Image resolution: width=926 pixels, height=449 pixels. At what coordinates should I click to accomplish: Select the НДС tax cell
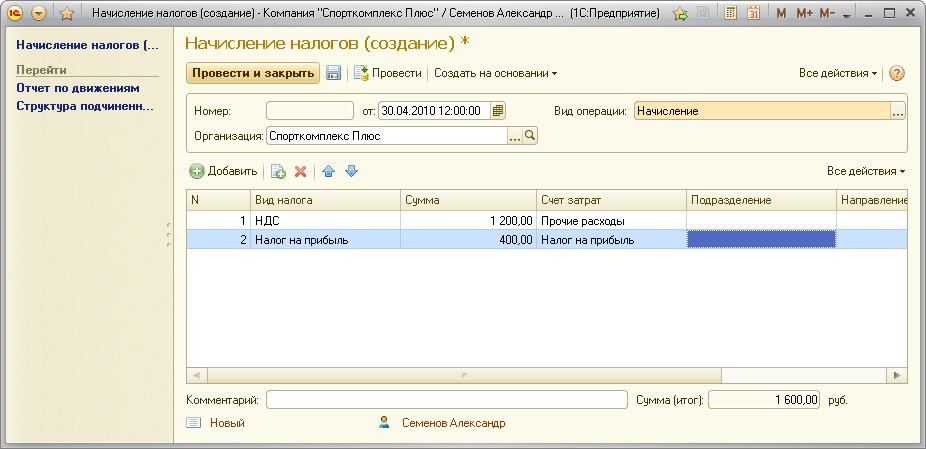pyautogui.click(x=325, y=221)
